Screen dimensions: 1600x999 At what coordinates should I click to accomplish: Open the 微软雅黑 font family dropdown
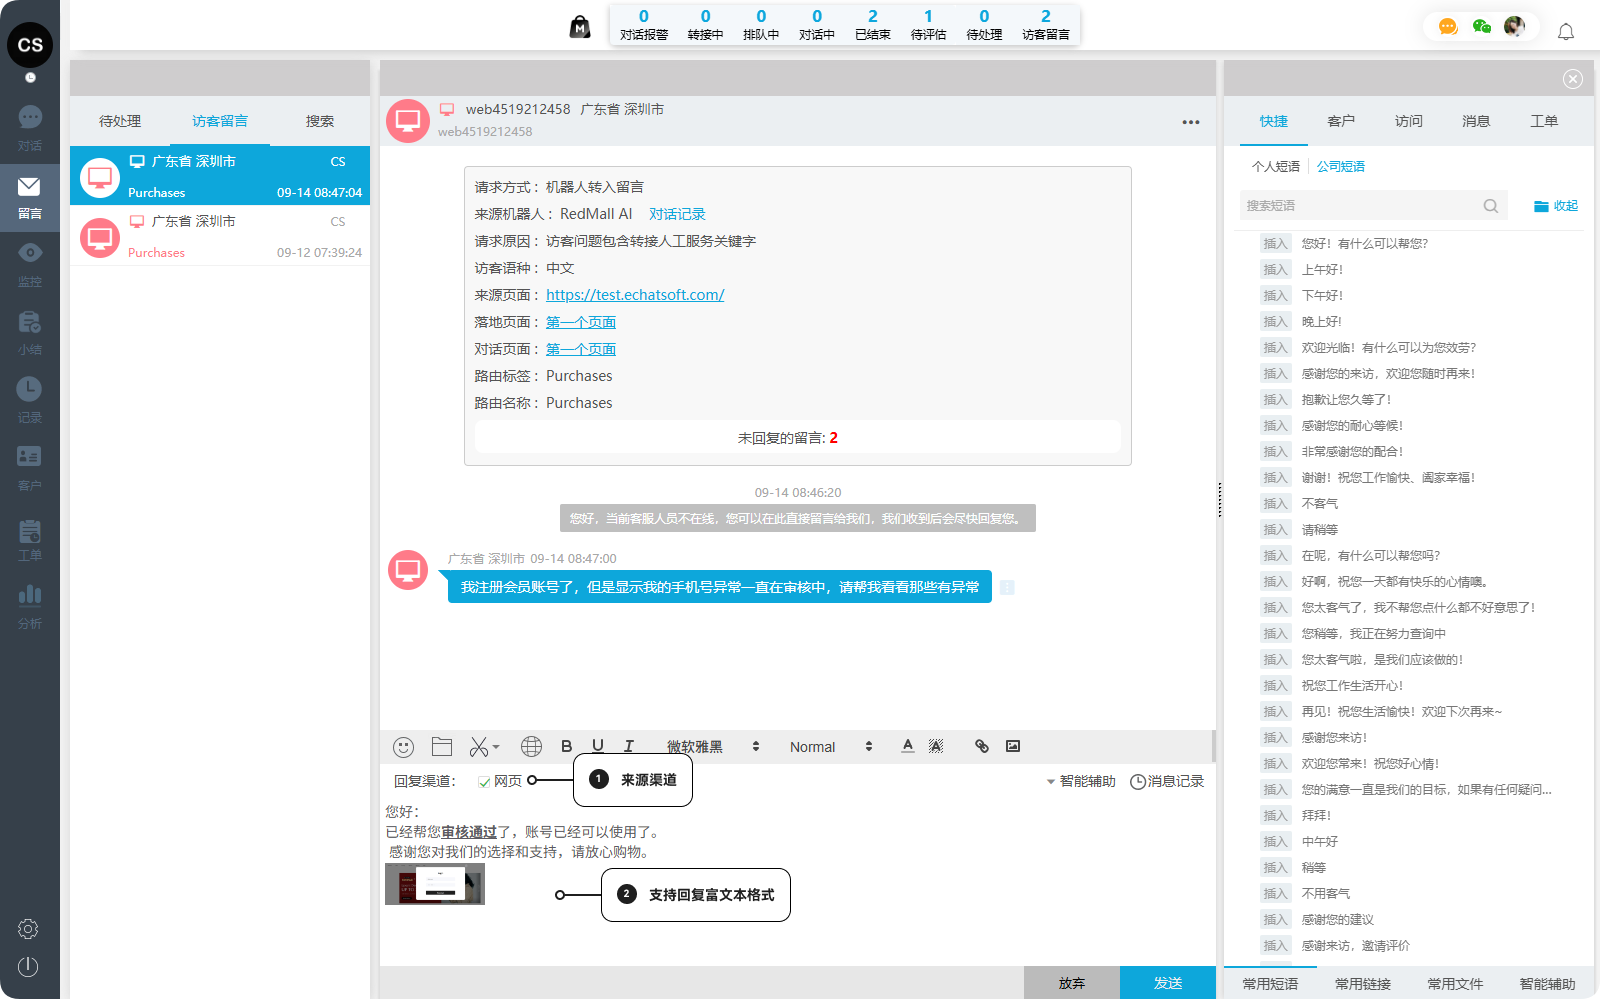[713, 747]
